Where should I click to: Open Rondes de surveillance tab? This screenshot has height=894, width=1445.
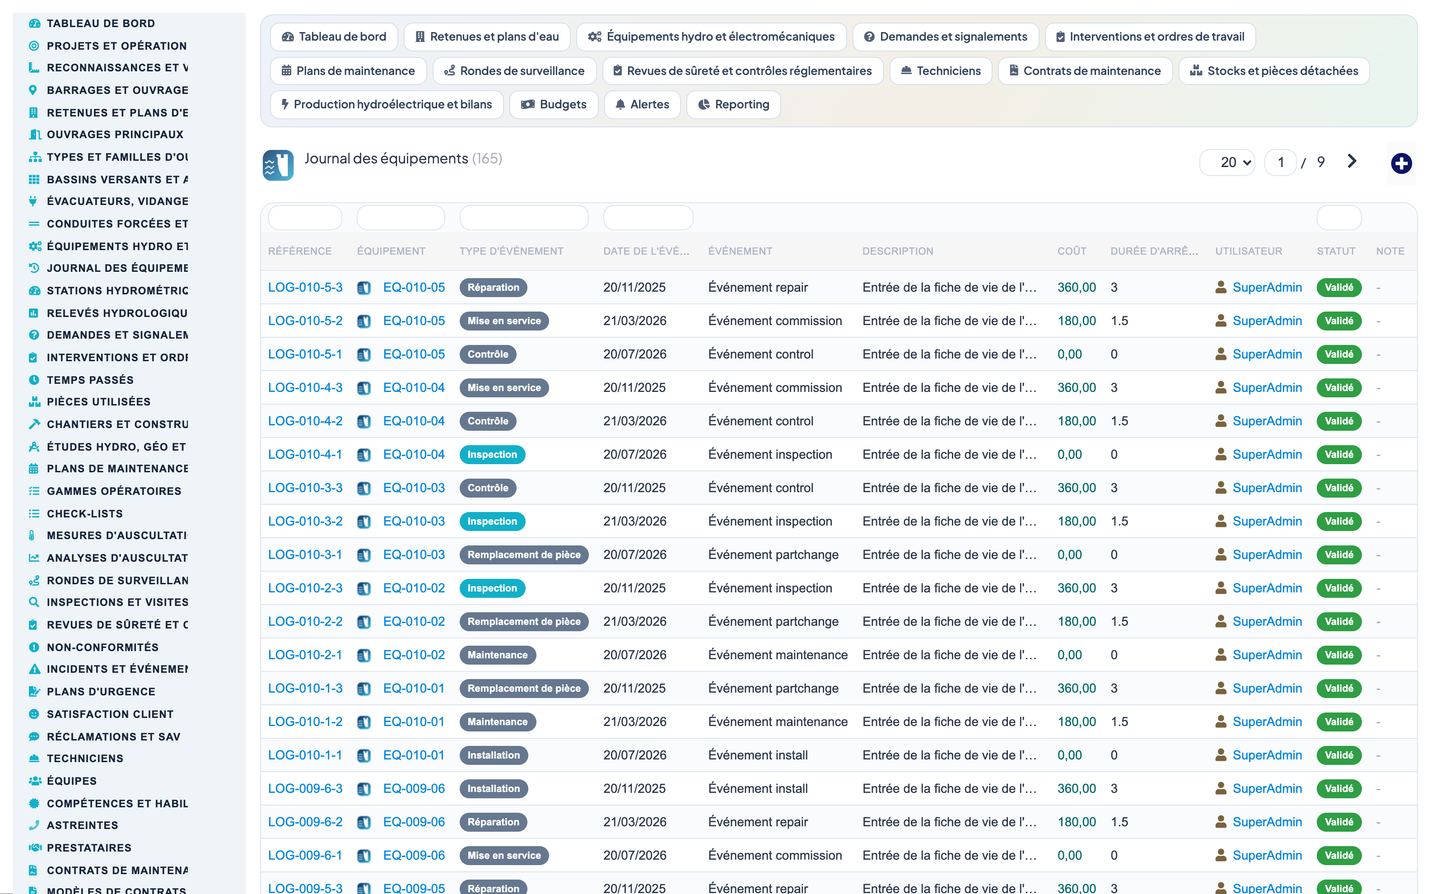514,71
